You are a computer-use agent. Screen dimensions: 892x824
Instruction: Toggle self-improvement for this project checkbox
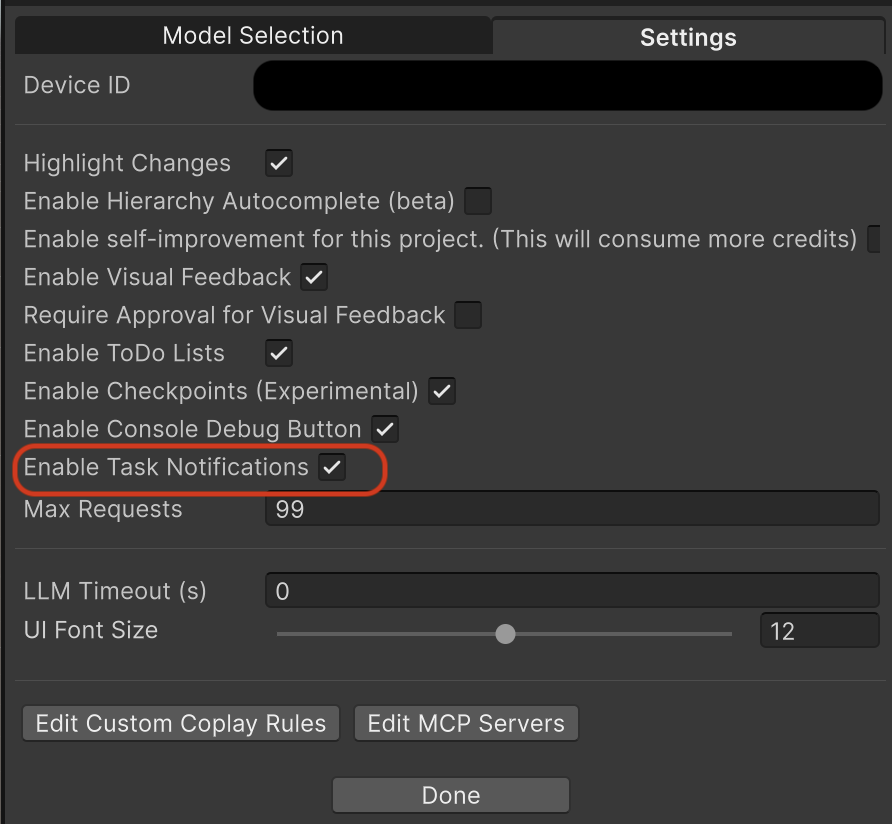874,239
